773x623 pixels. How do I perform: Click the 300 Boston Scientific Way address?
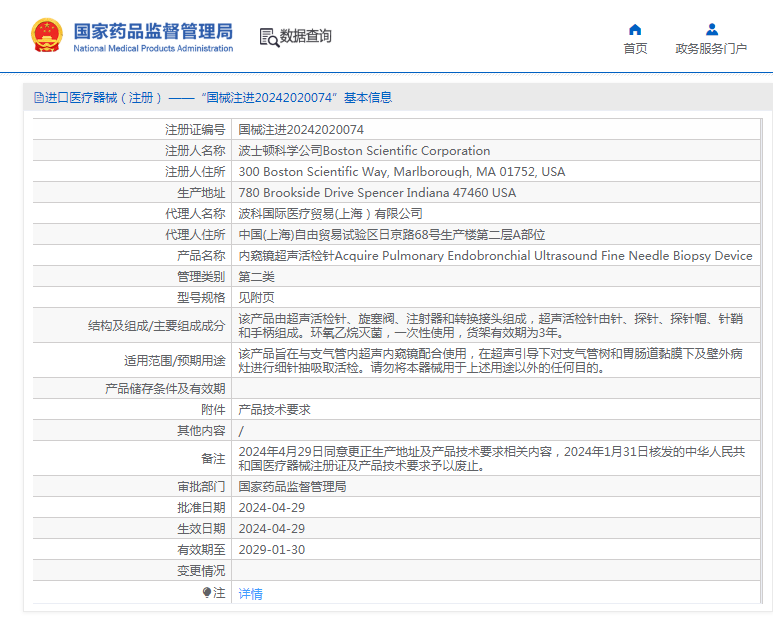pyautogui.click(x=402, y=172)
